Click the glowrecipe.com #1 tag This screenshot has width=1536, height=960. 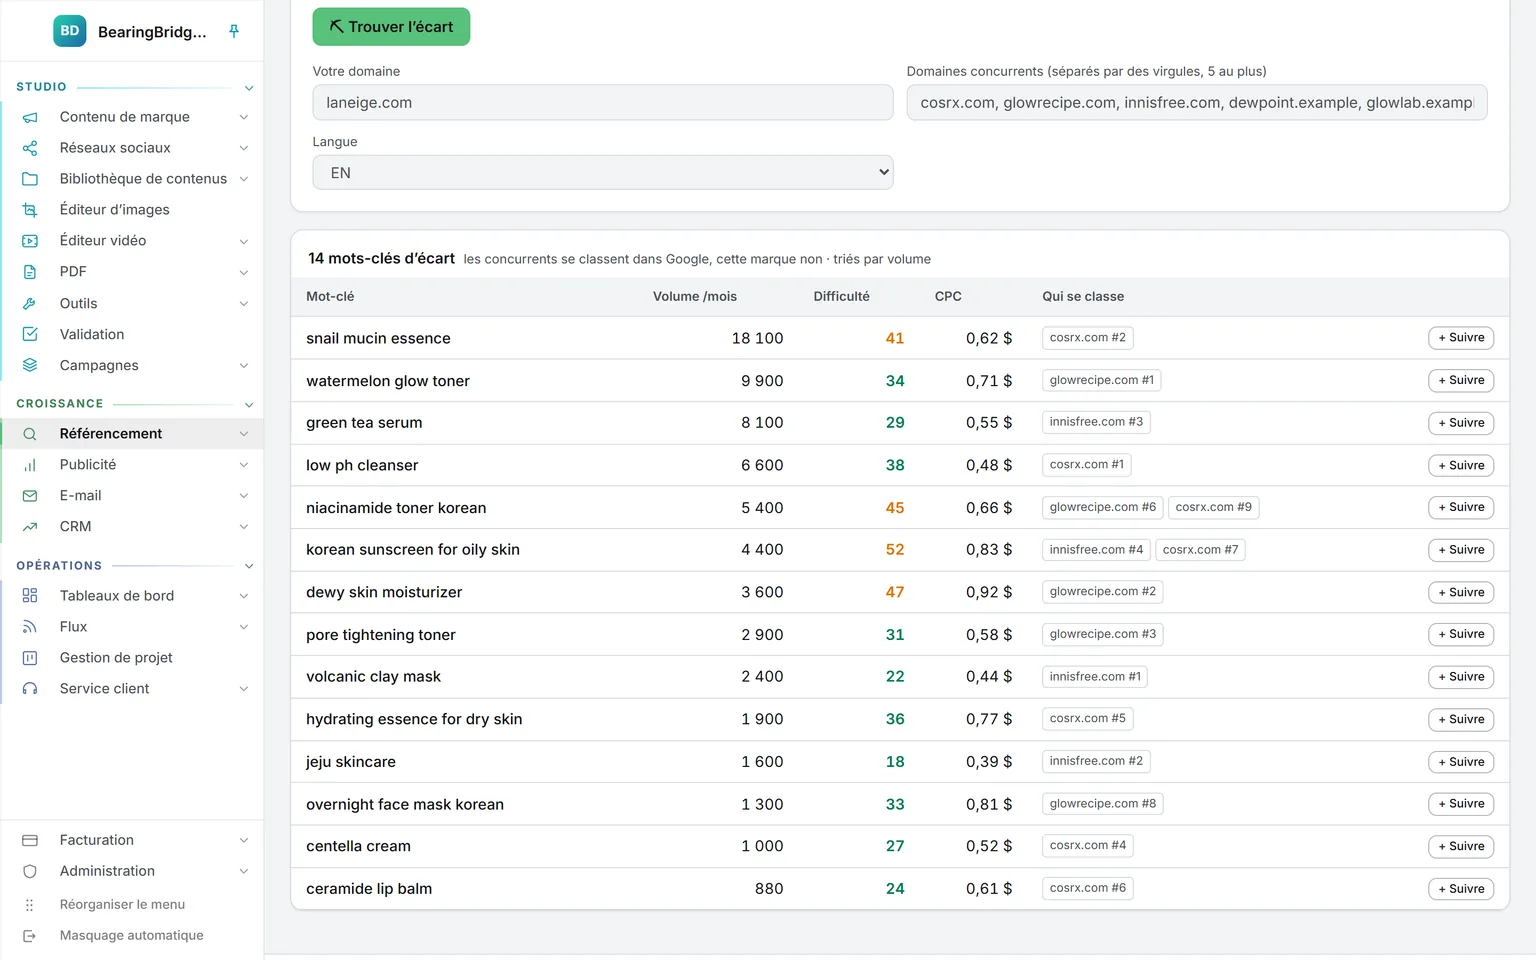pos(1102,380)
